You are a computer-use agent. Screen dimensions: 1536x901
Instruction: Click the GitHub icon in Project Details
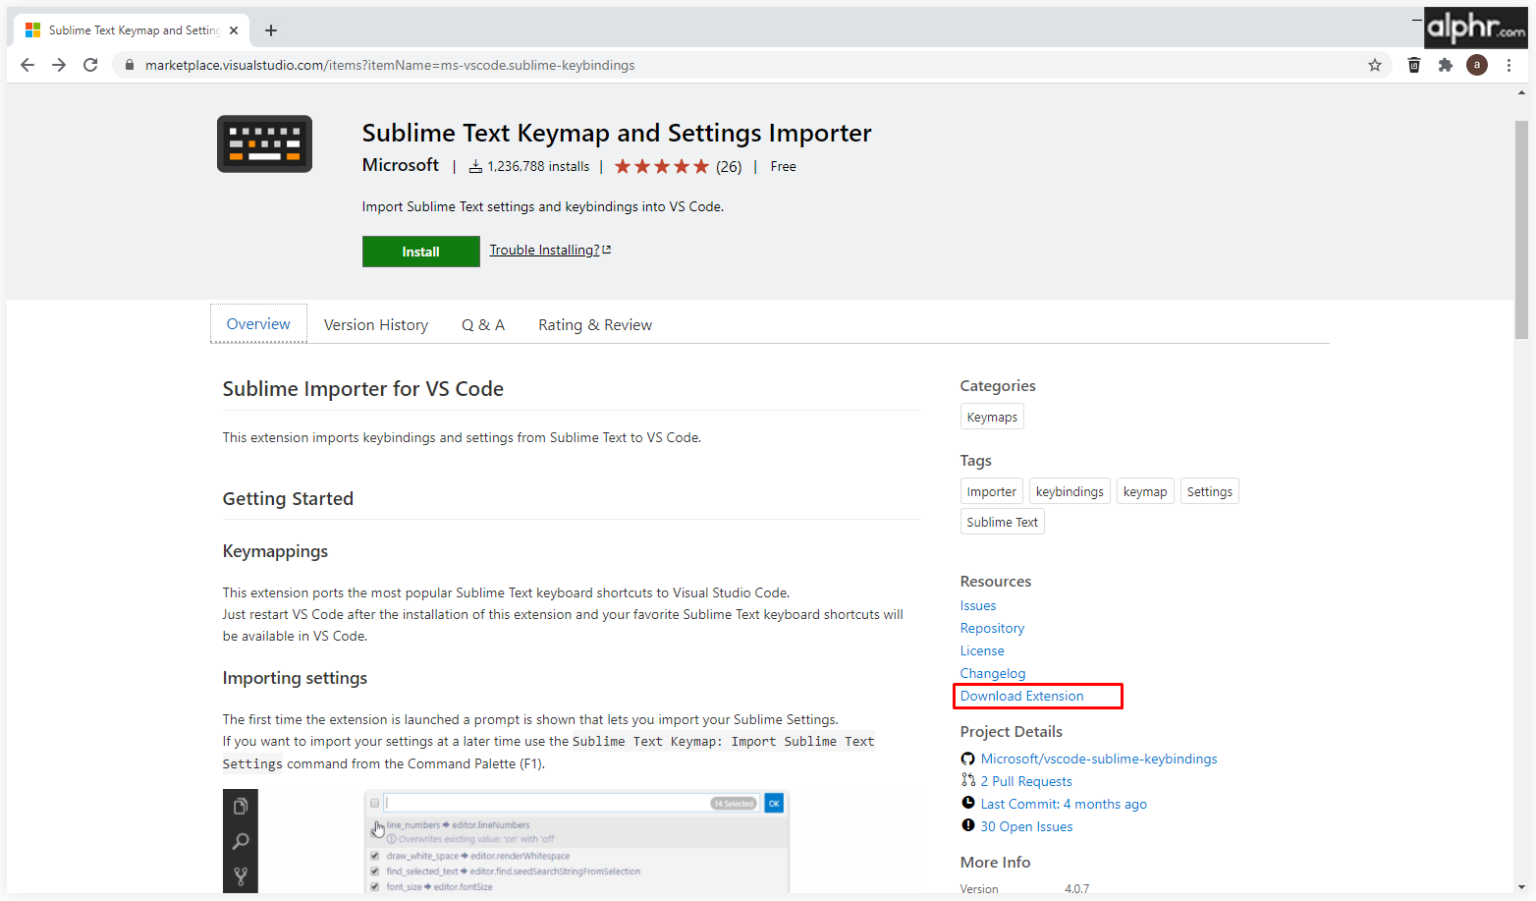(x=968, y=759)
